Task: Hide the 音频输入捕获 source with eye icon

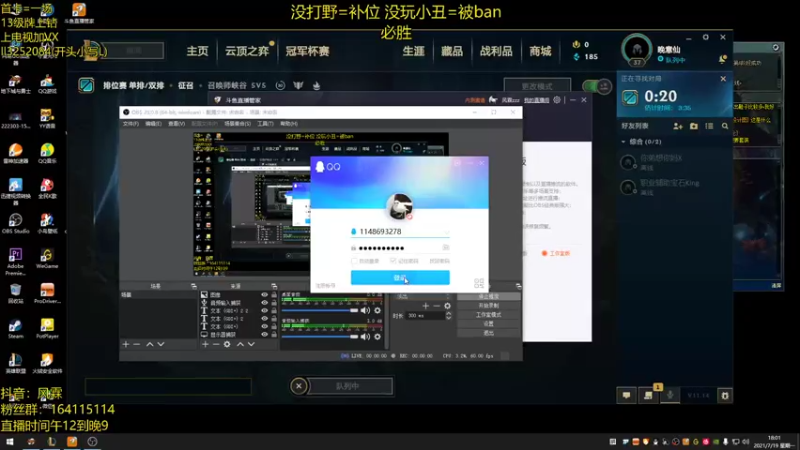Action: [x=264, y=303]
